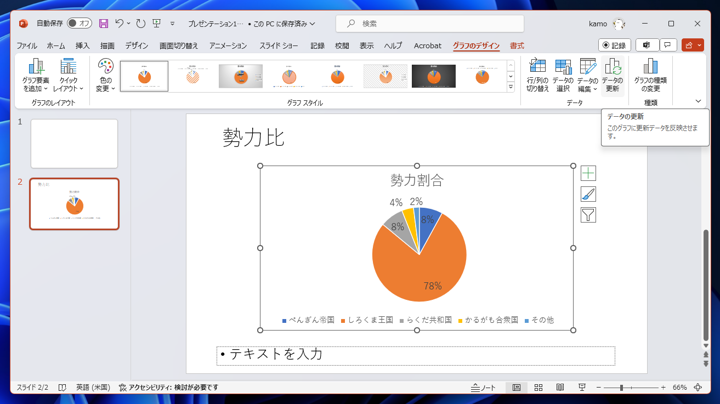This screenshot has width=720, height=404.
Task: Click the Chart Filters funnel button
Action: [x=588, y=215]
